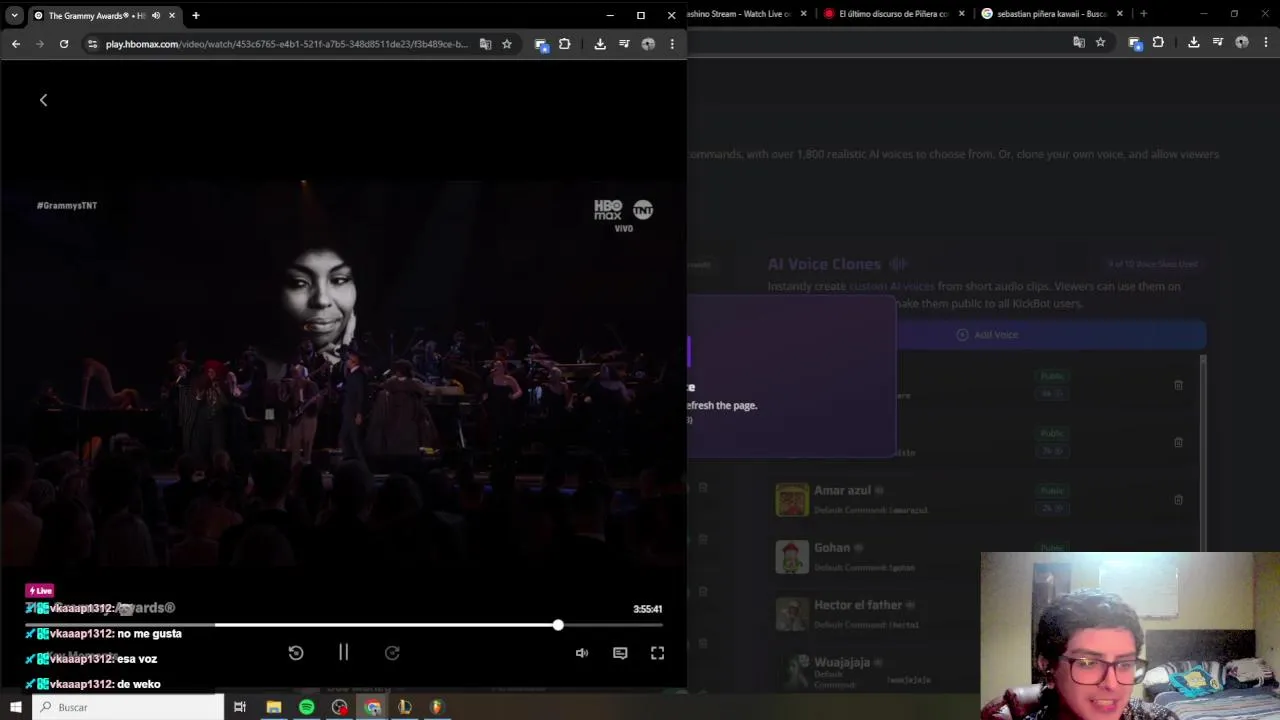Select the Amar azul voice entry

tap(982, 499)
